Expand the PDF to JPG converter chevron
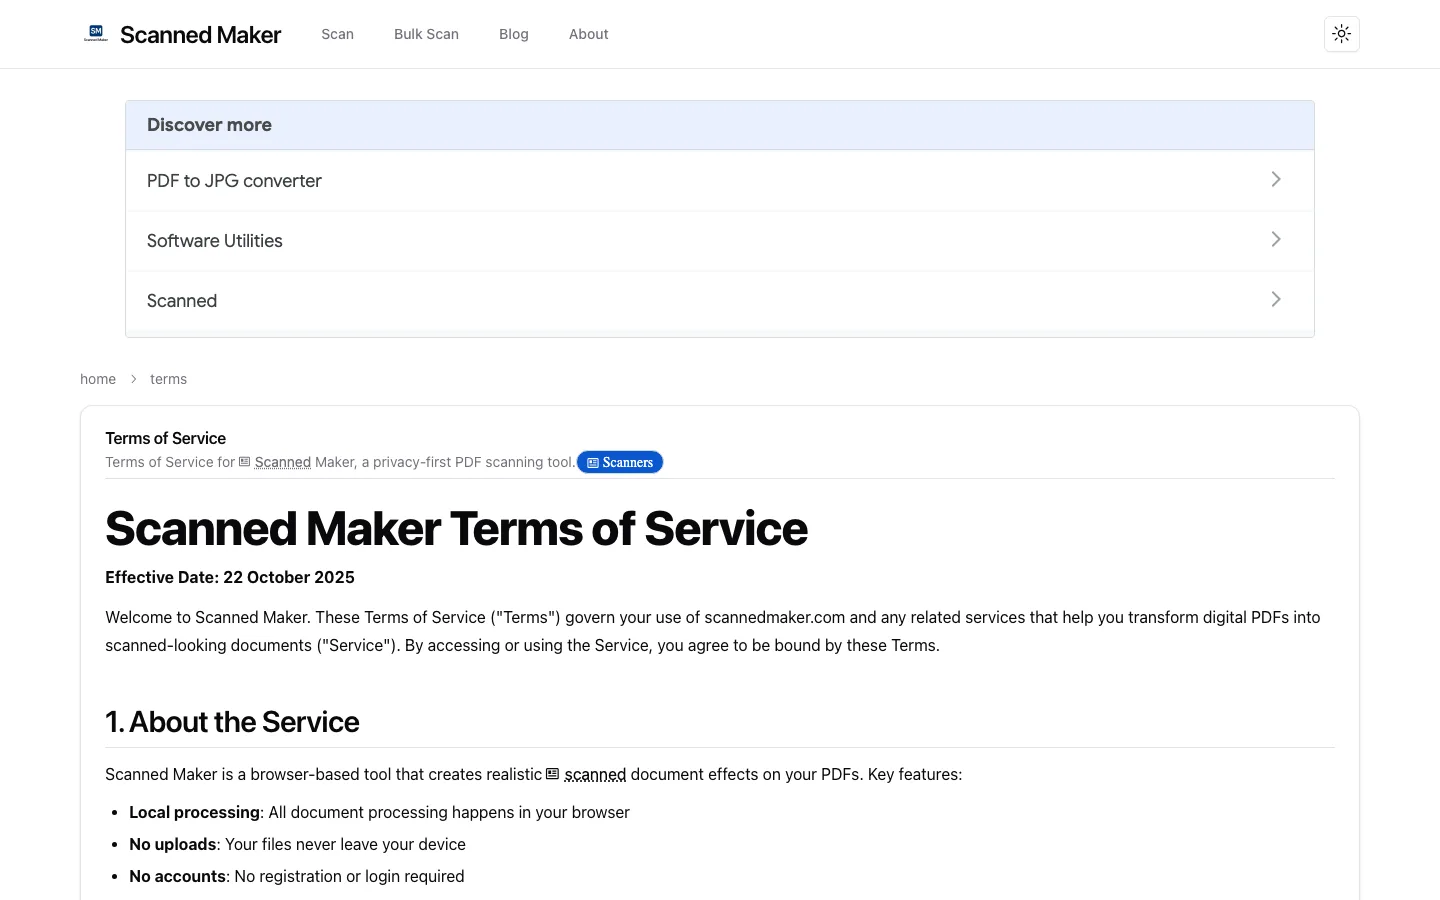 pyautogui.click(x=1276, y=179)
